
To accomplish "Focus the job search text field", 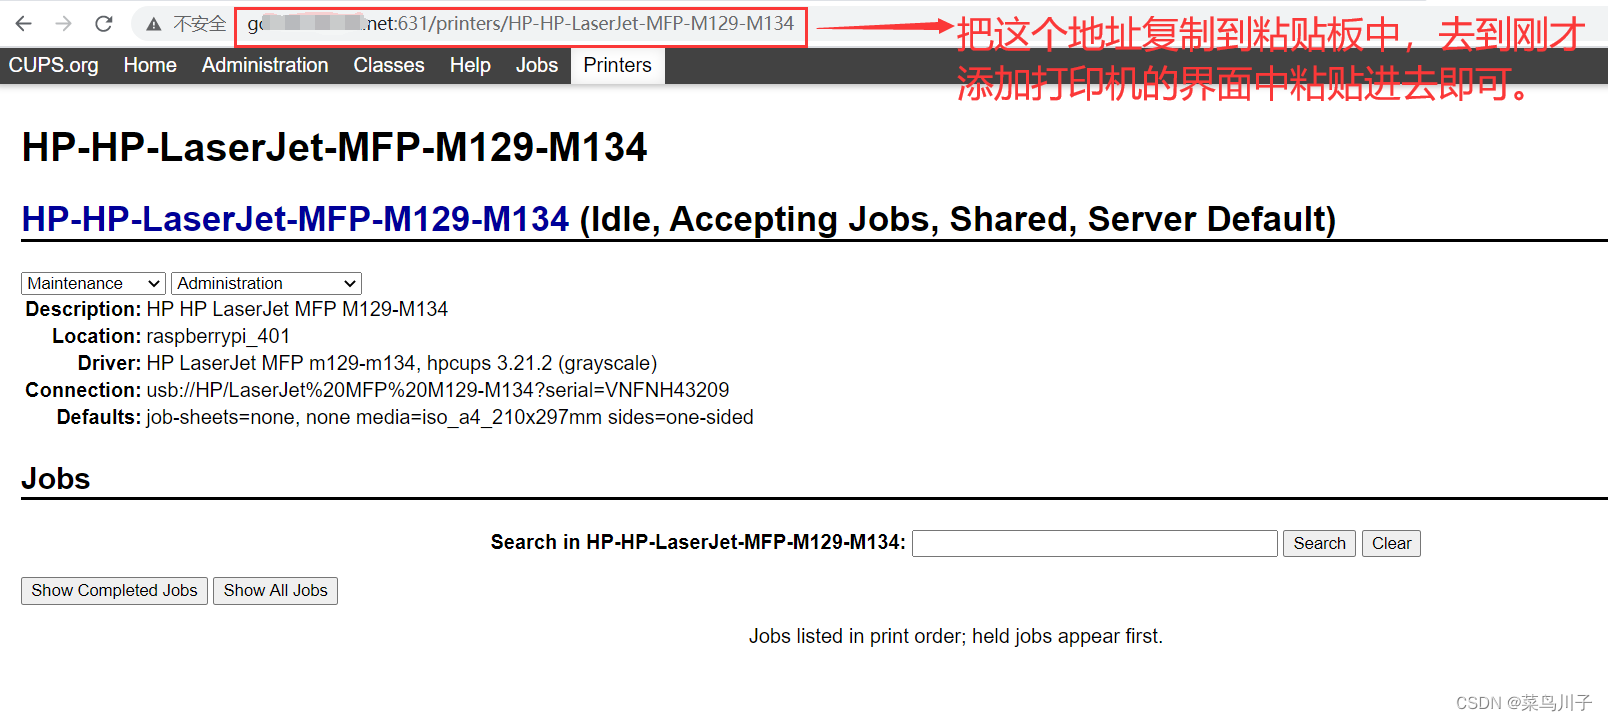I will [x=1095, y=543].
